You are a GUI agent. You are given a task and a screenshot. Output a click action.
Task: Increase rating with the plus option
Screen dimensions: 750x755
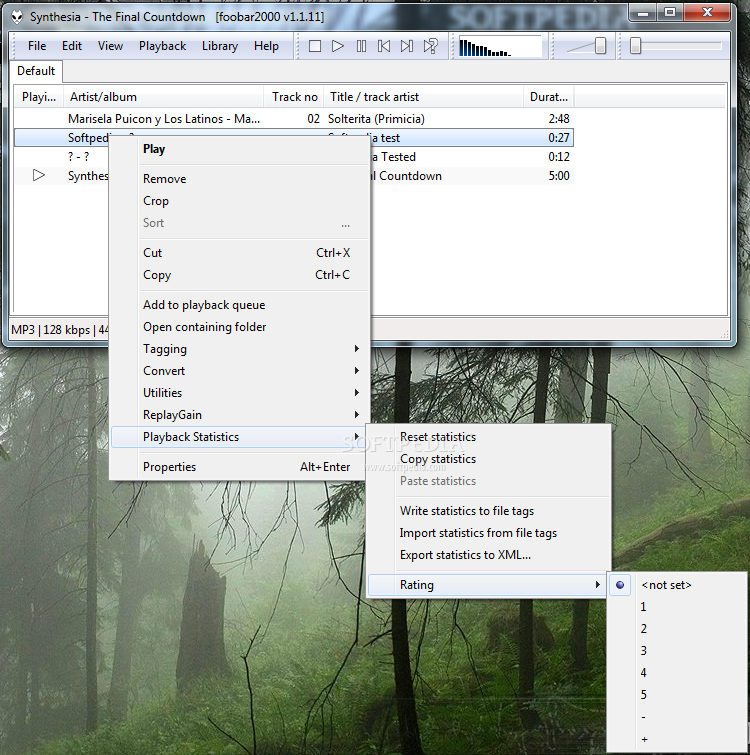(678, 740)
